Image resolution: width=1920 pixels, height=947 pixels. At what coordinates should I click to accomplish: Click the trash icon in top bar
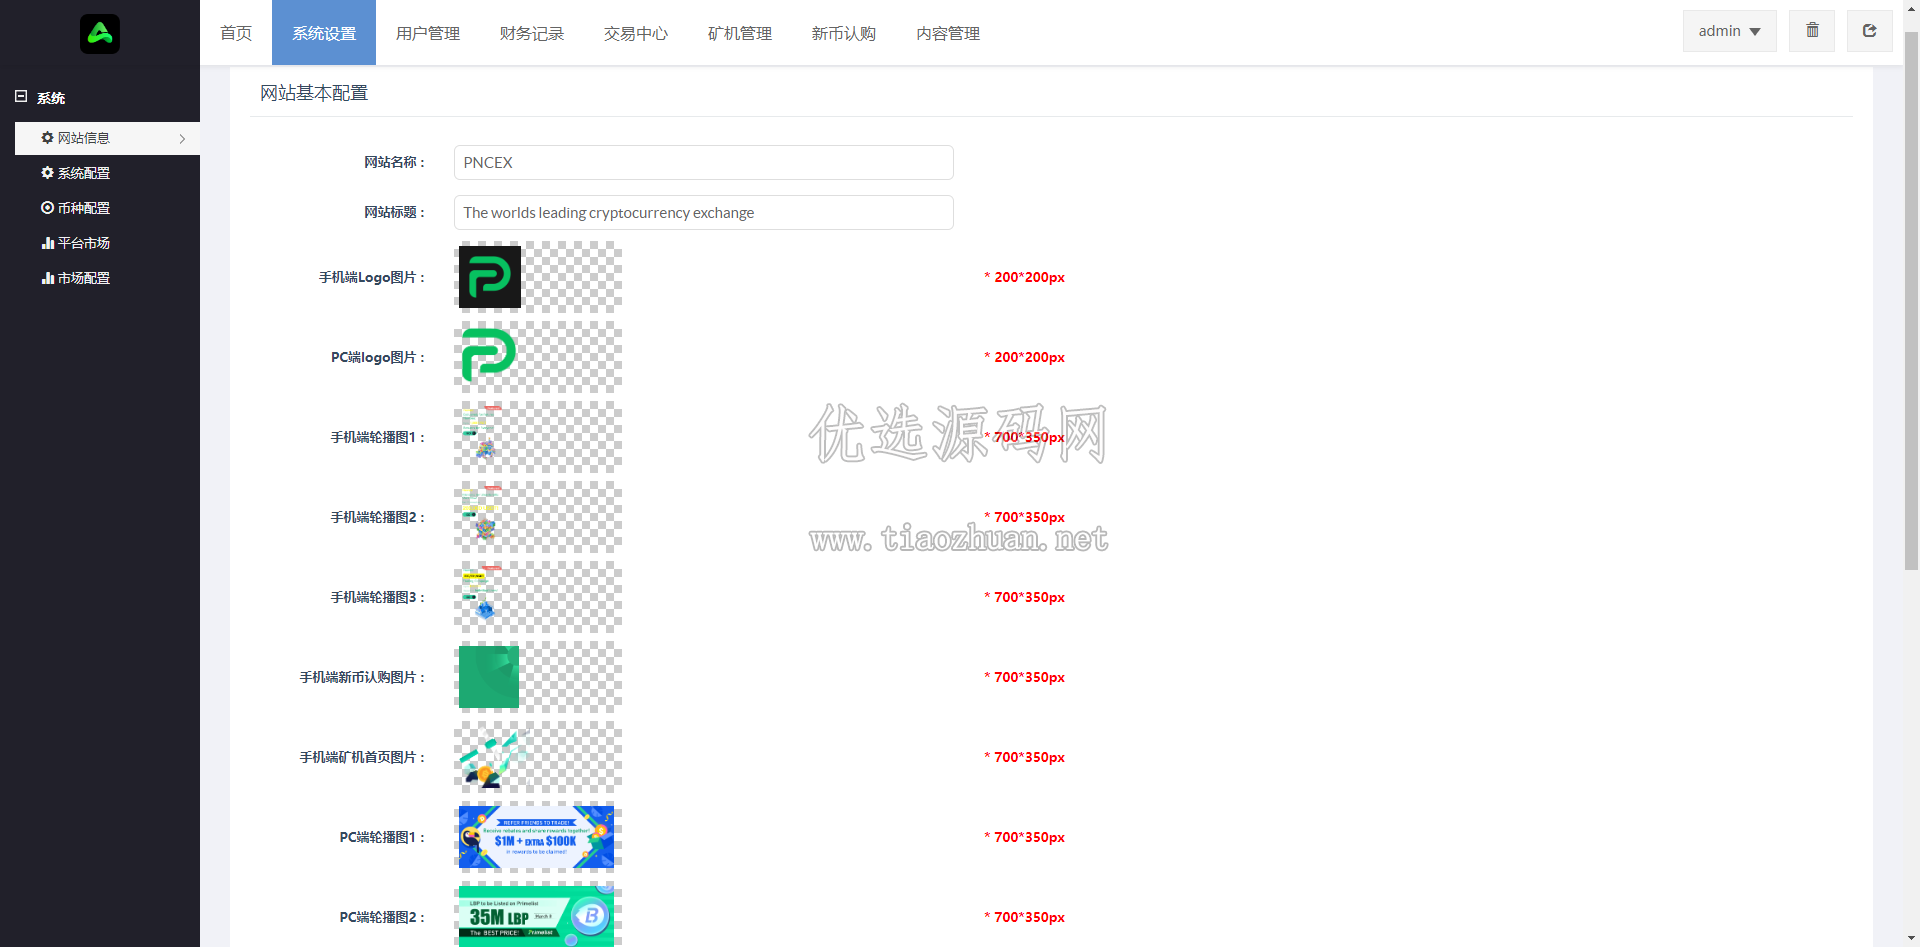click(x=1812, y=31)
